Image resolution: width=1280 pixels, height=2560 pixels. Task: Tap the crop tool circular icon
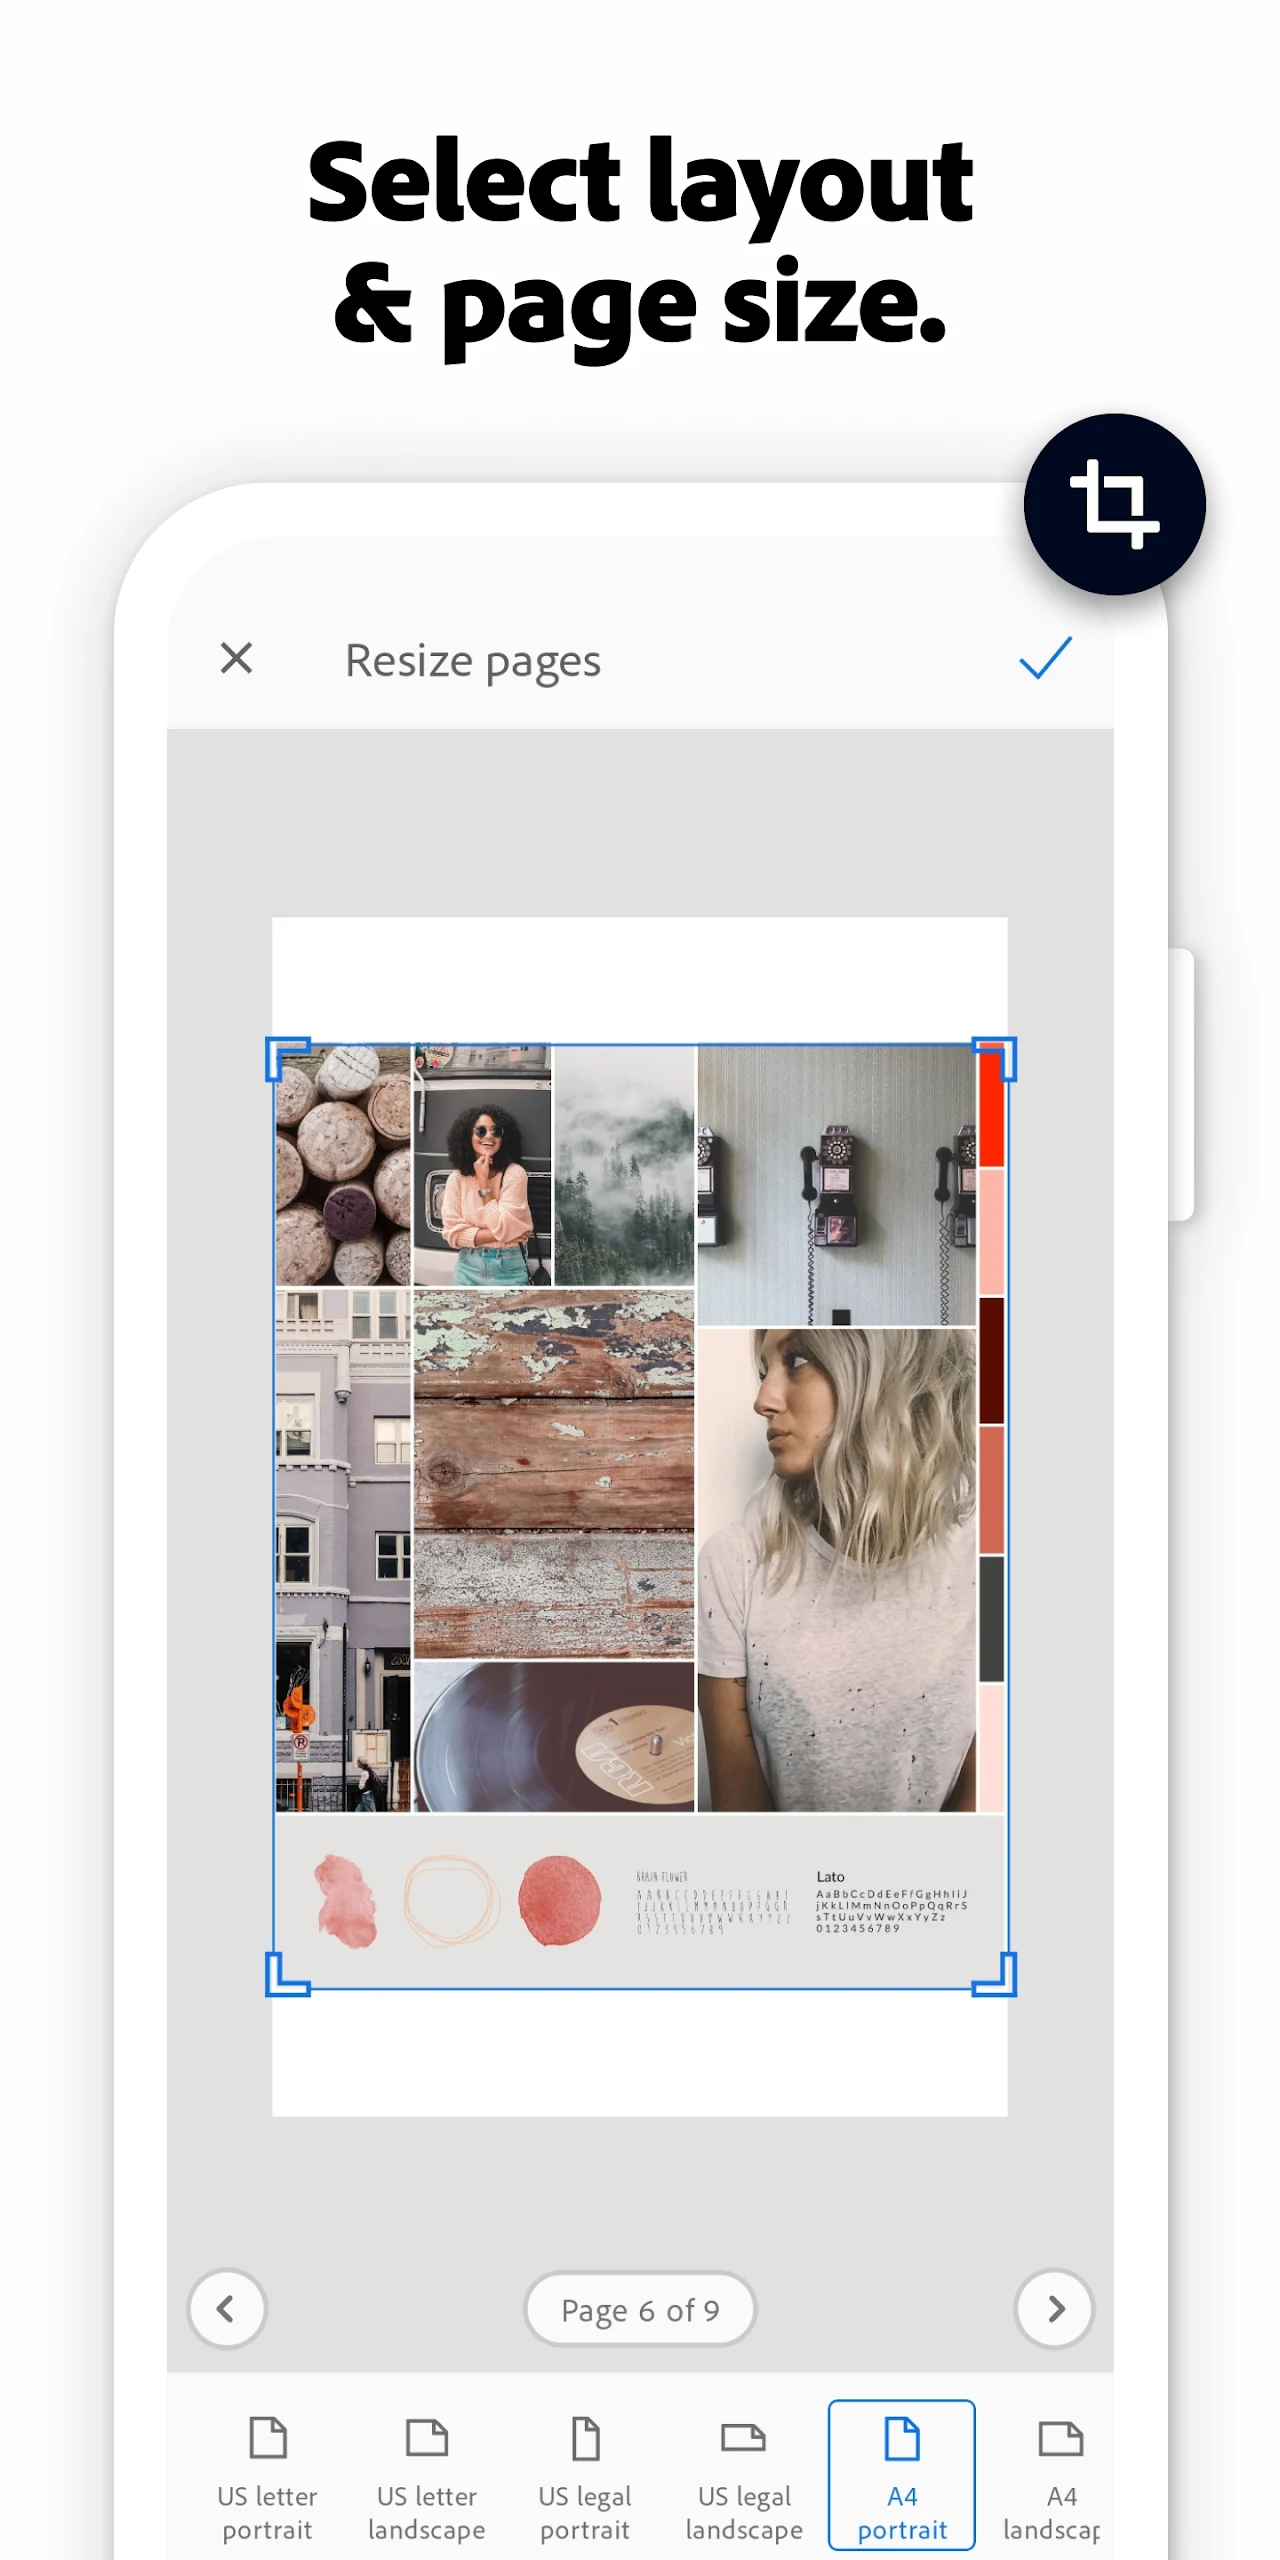coord(1113,504)
